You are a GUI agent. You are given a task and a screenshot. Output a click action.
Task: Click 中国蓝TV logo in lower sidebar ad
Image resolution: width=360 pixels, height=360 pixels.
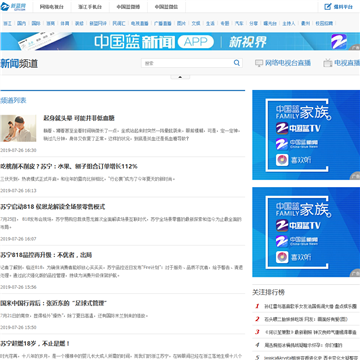click(x=282, y=226)
